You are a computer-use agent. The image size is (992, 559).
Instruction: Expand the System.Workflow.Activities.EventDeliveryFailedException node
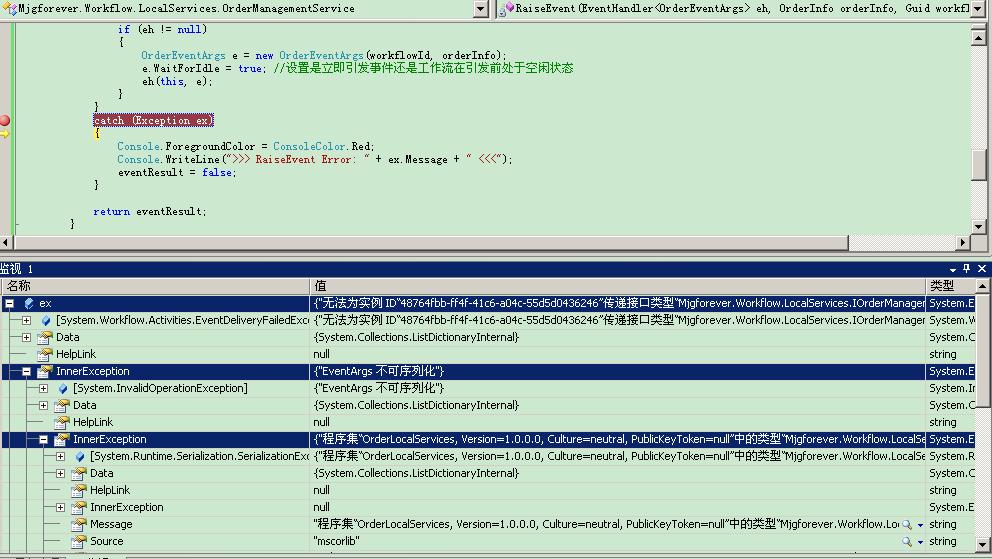(26, 320)
